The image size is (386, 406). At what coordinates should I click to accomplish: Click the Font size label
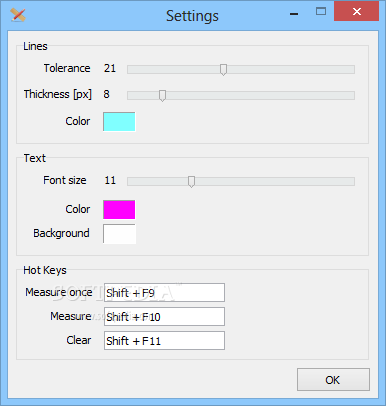[65, 180]
